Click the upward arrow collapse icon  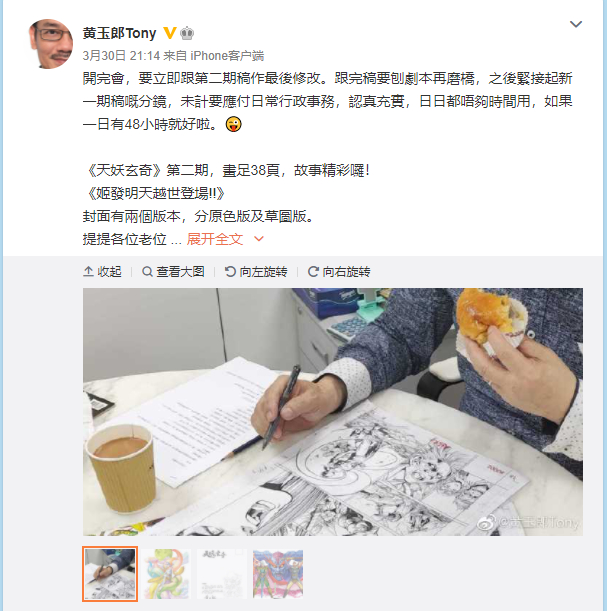(88, 272)
